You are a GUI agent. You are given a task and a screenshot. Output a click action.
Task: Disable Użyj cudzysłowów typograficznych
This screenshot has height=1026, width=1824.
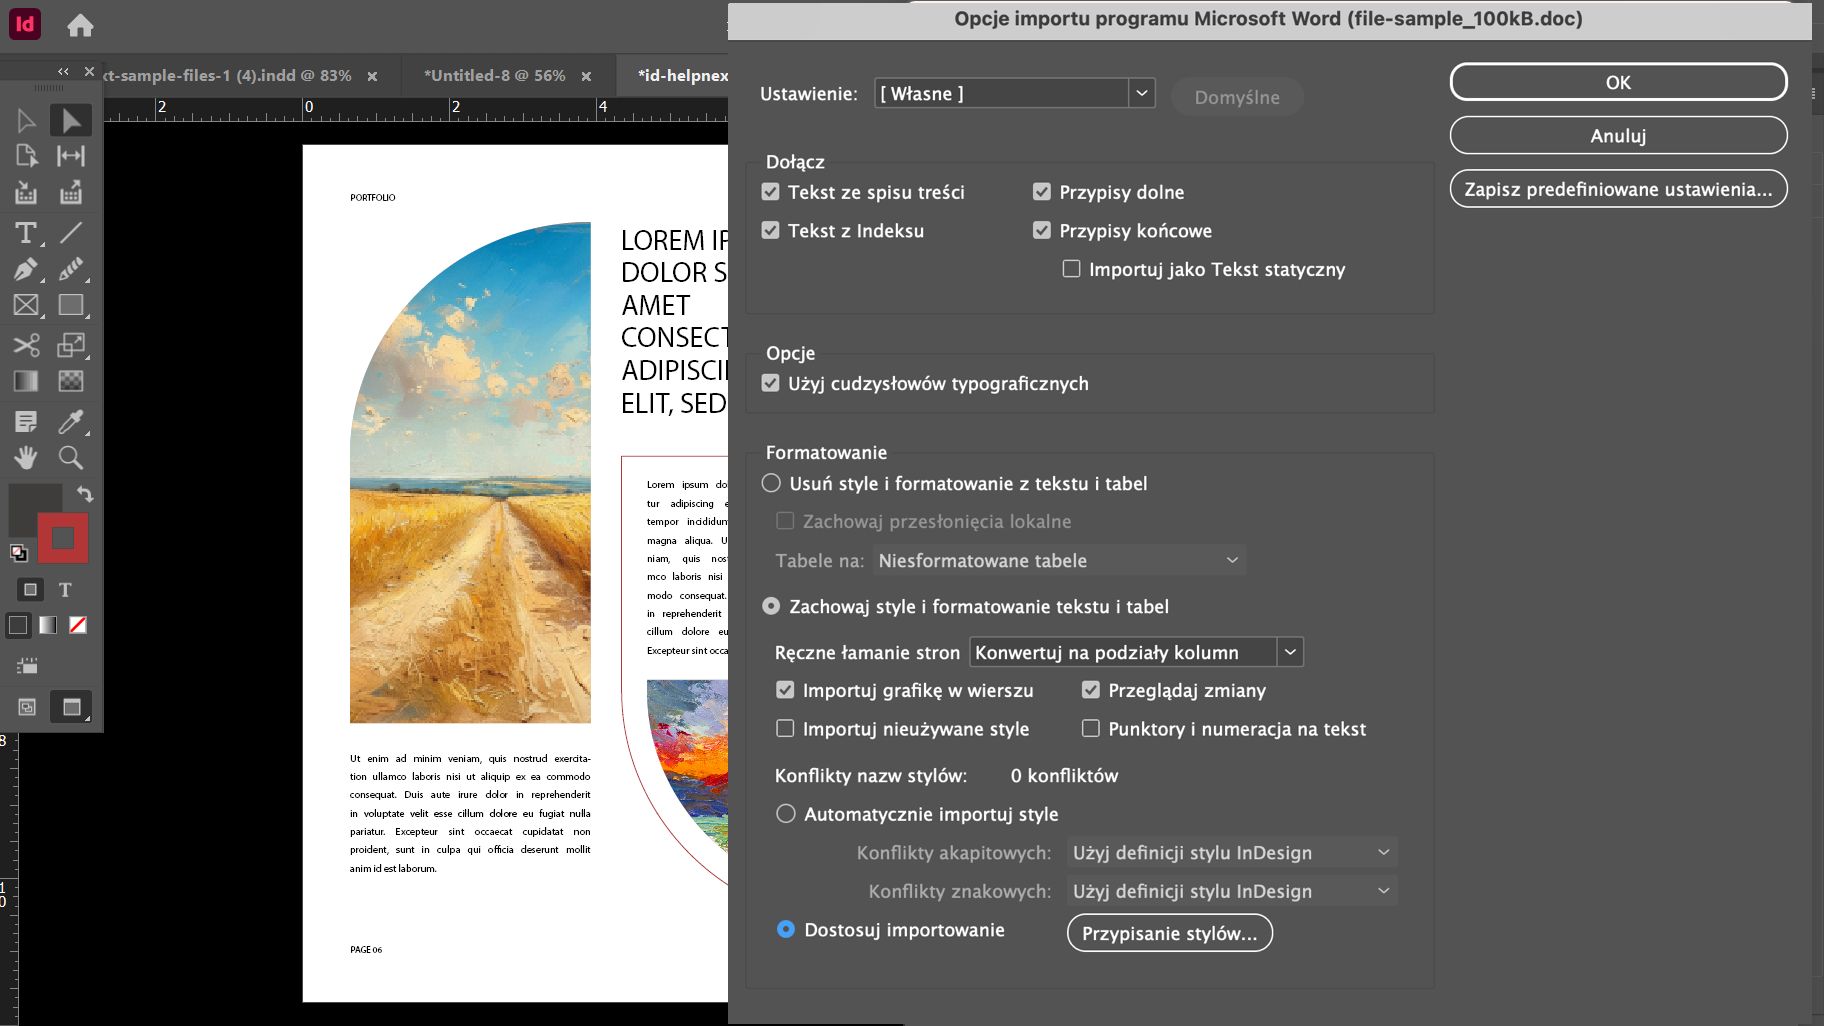(770, 383)
